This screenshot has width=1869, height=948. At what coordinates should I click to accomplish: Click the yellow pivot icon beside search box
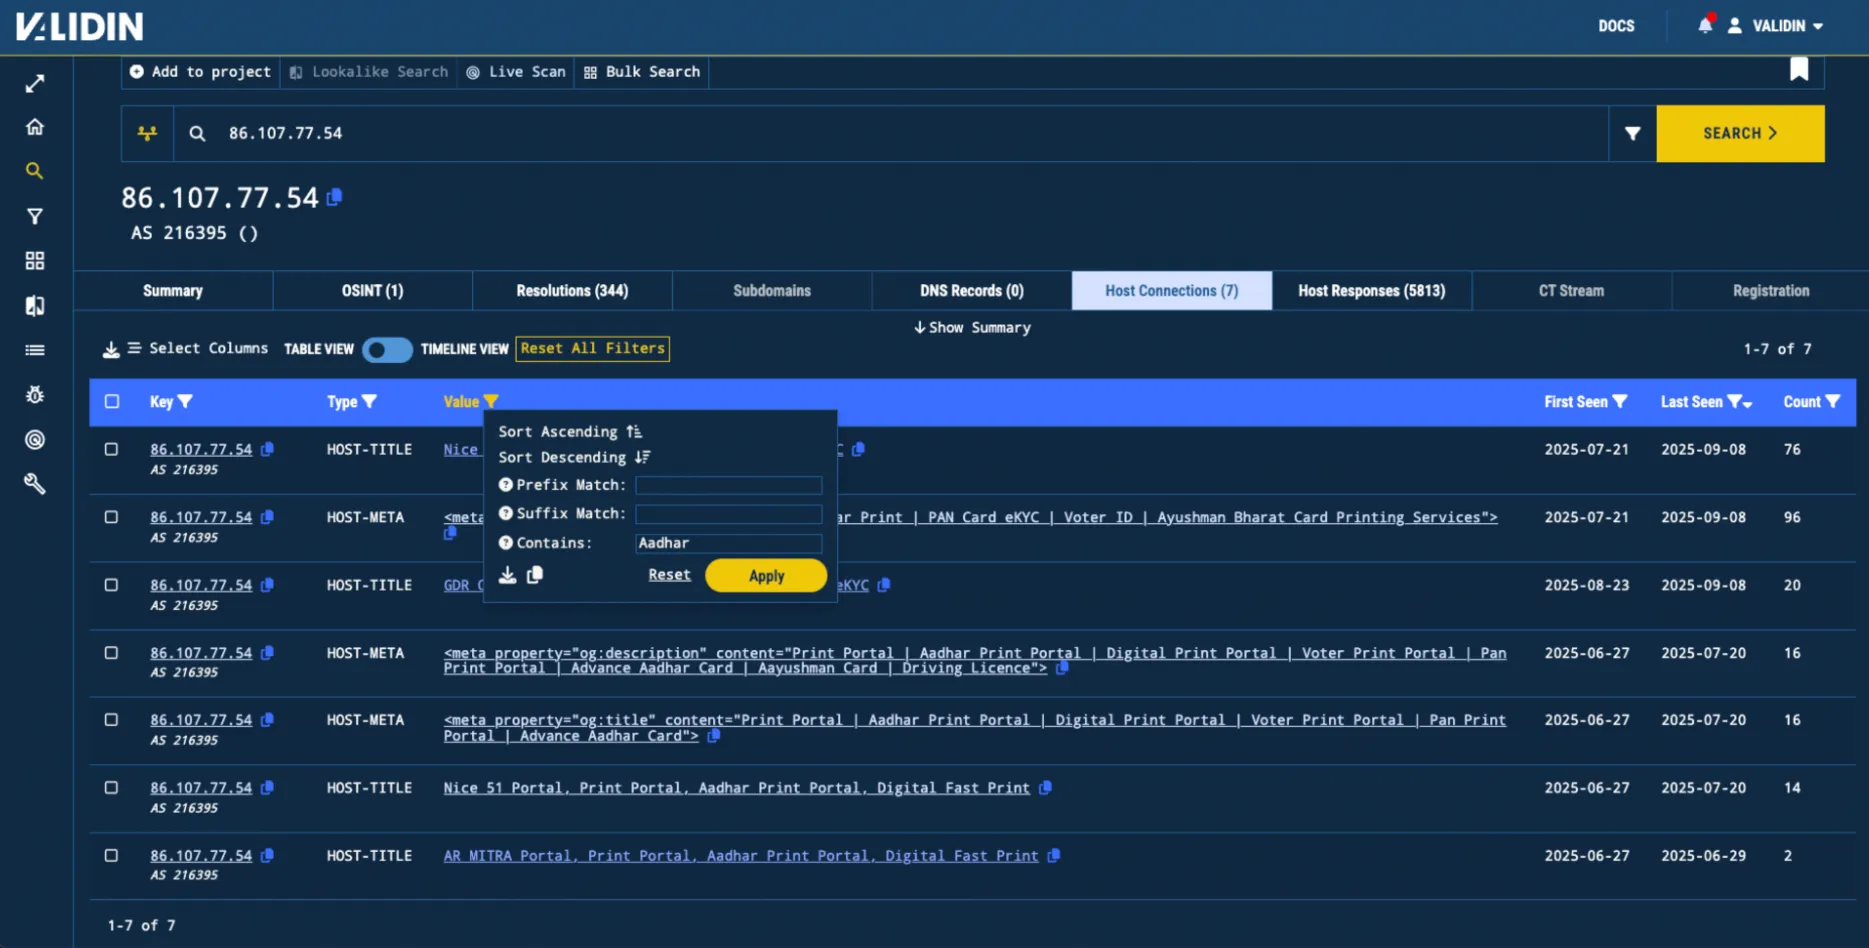tap(148, 133)
